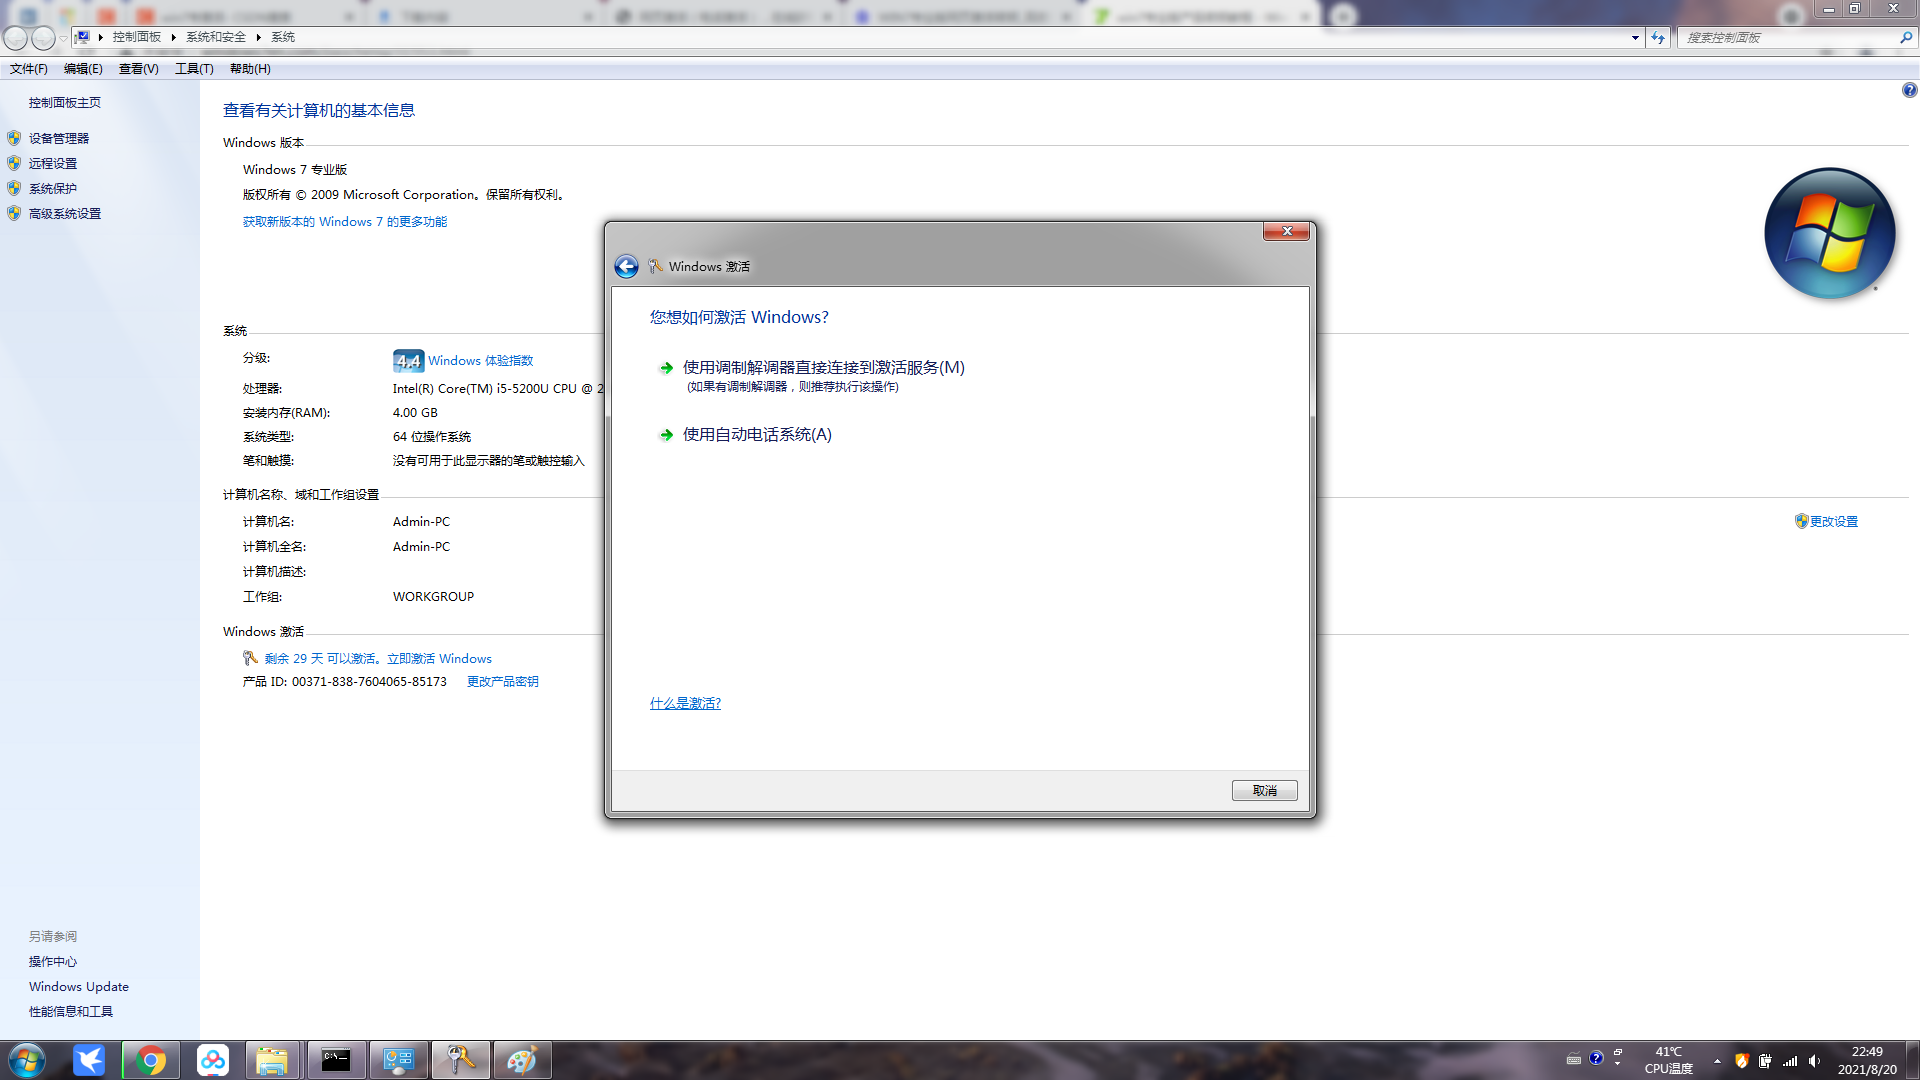Open Thunder download tool from the taskbar
Screen dimensions: 1920x1080
[89, 1059]
